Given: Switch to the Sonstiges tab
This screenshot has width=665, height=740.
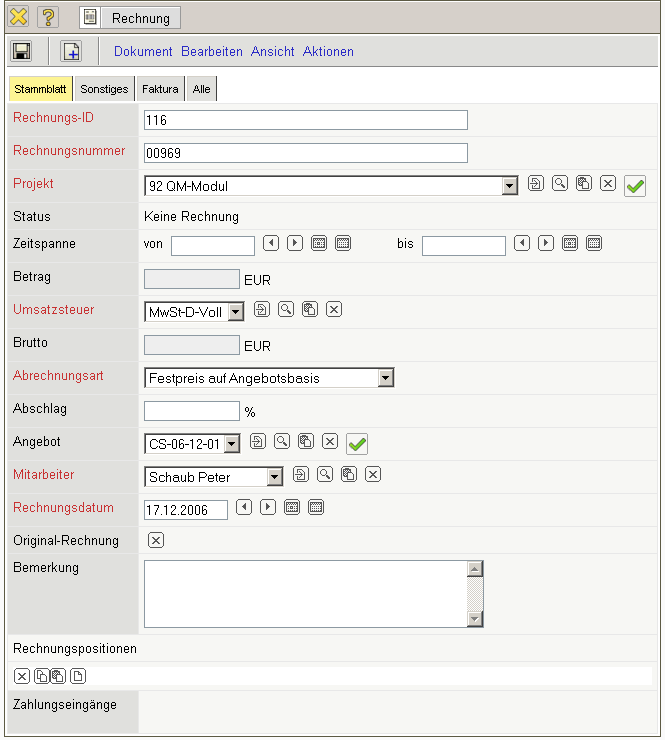Looking at the screenshot, I should (104, 89).
